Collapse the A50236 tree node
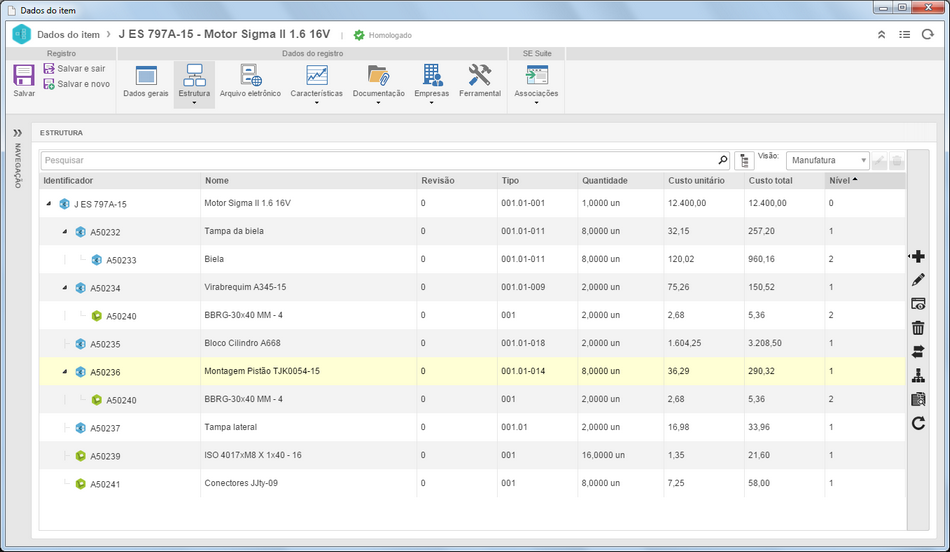Screen dimensions: 950x552 [65, 371]
